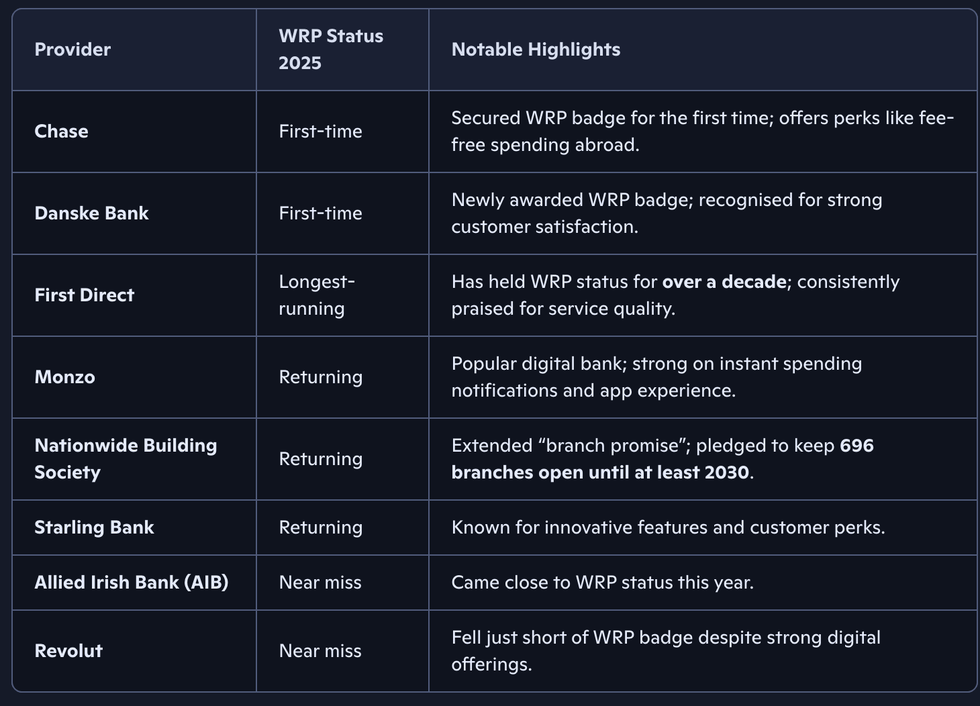Click the Provider column header

[x=73, y=49]
